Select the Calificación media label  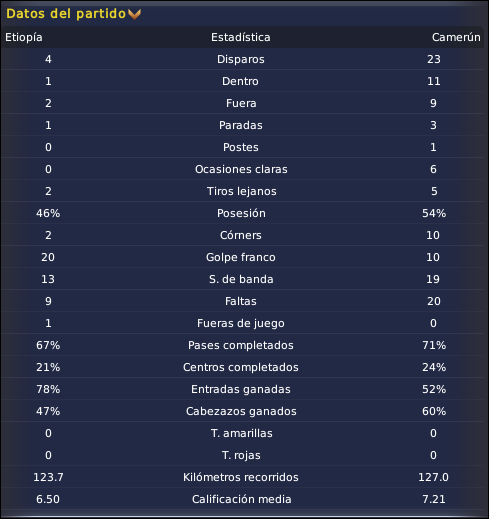tap(242, 499)
